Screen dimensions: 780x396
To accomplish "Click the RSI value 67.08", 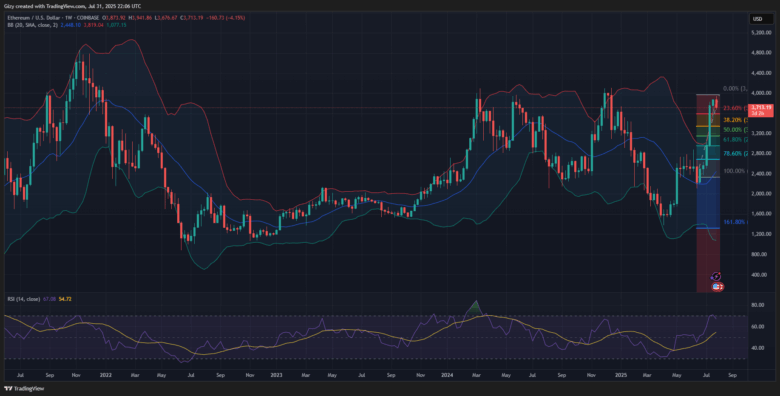I will [x=48, y=299].
